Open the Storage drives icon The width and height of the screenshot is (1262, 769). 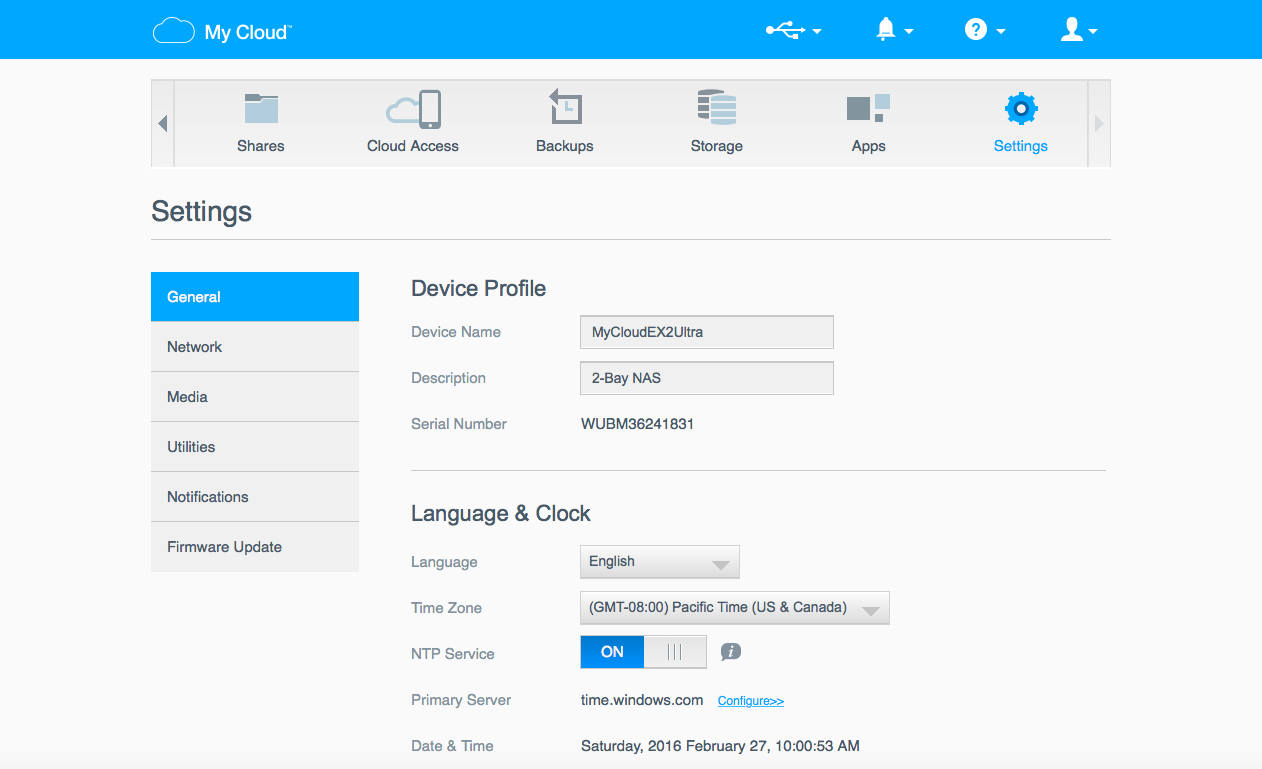pyautogui.click(x=717, y=108)
